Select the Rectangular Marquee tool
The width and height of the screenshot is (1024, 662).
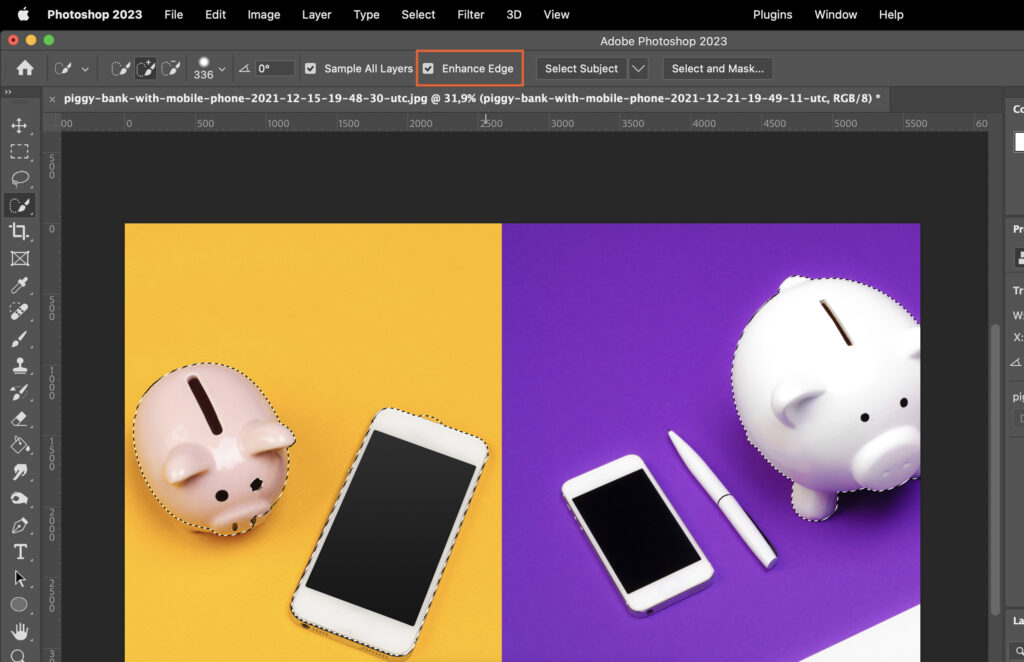21,152
